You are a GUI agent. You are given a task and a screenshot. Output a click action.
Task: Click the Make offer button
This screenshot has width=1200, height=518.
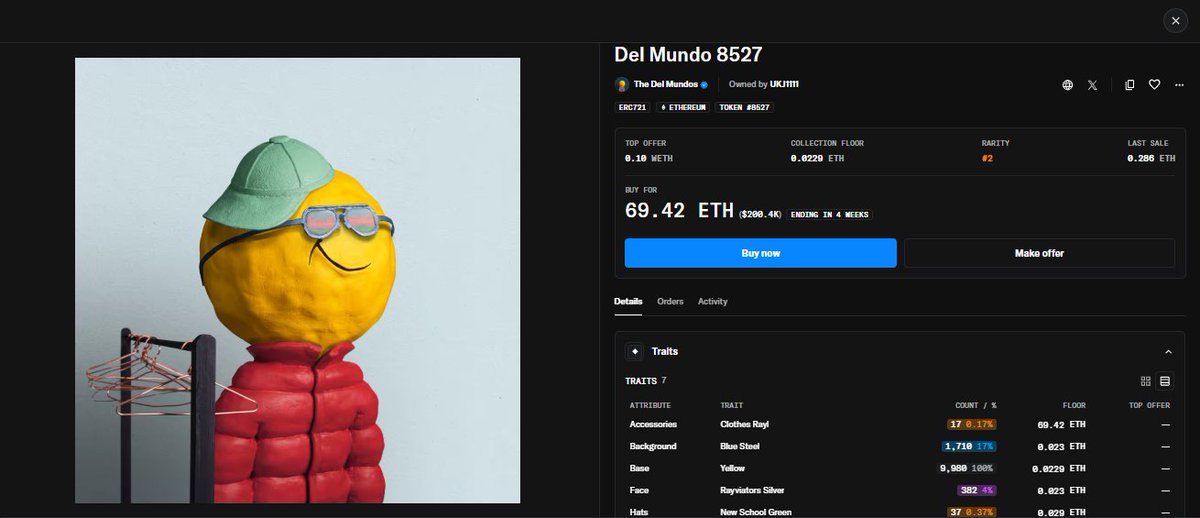click(x=1039, y=253)
